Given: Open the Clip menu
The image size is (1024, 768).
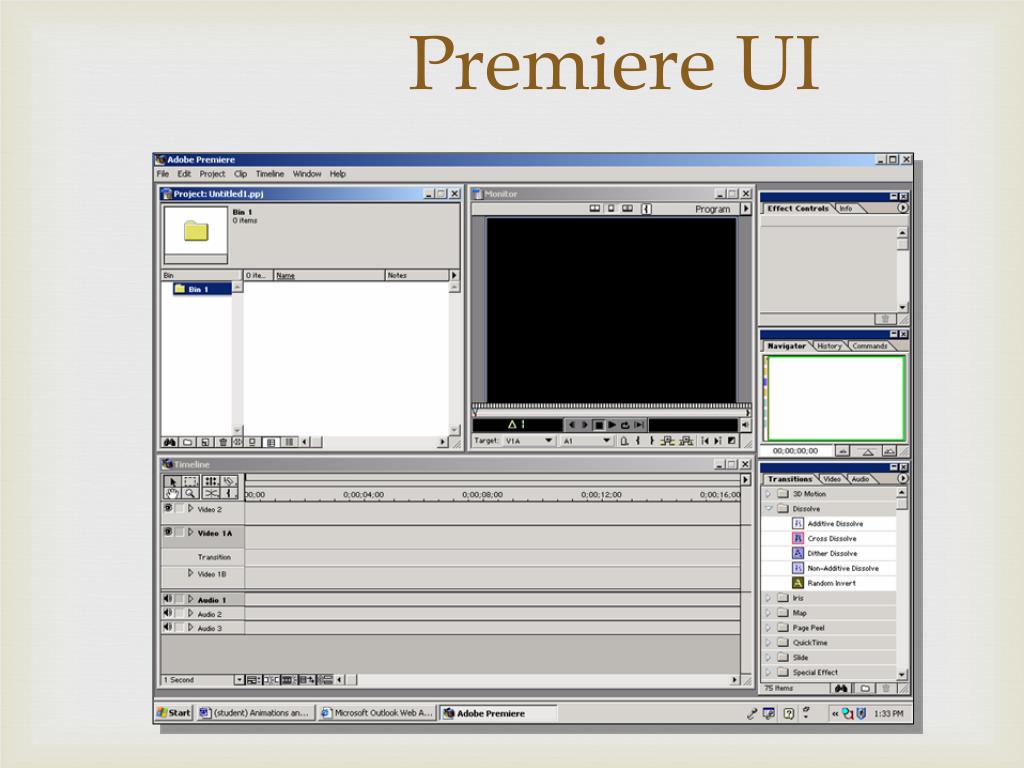Looking at the screenshot, I should [x=240, y=174].
